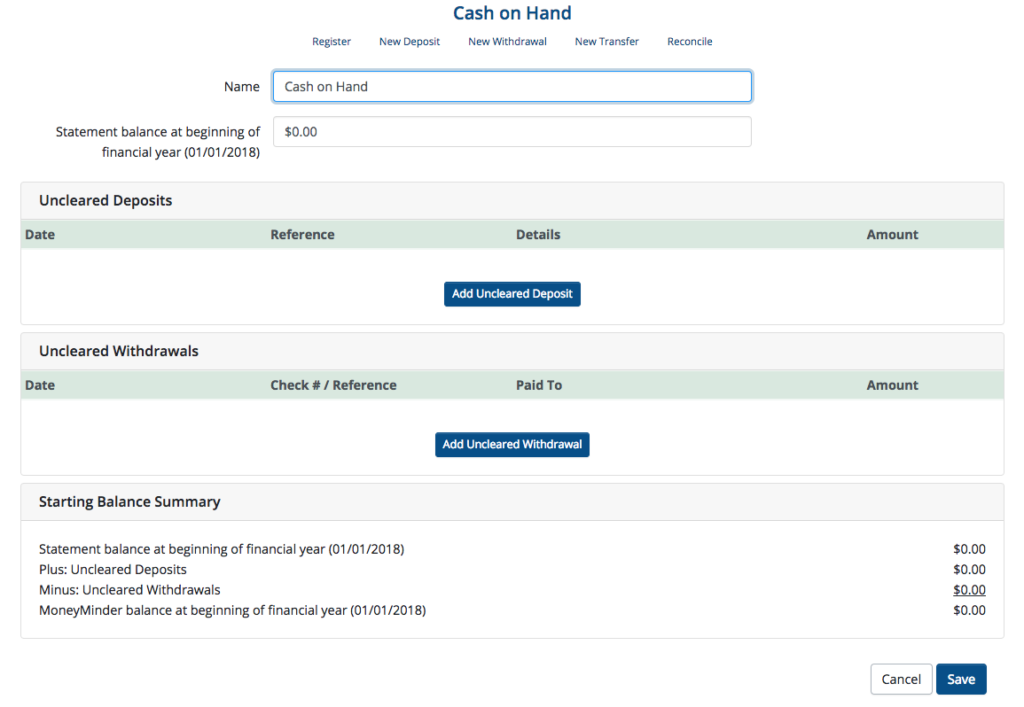This screenshot has height=707, width=1024.
Task: Click the underlined Uncleared Withdrawals $0.00 amount
Action: [x=968, y=590]
